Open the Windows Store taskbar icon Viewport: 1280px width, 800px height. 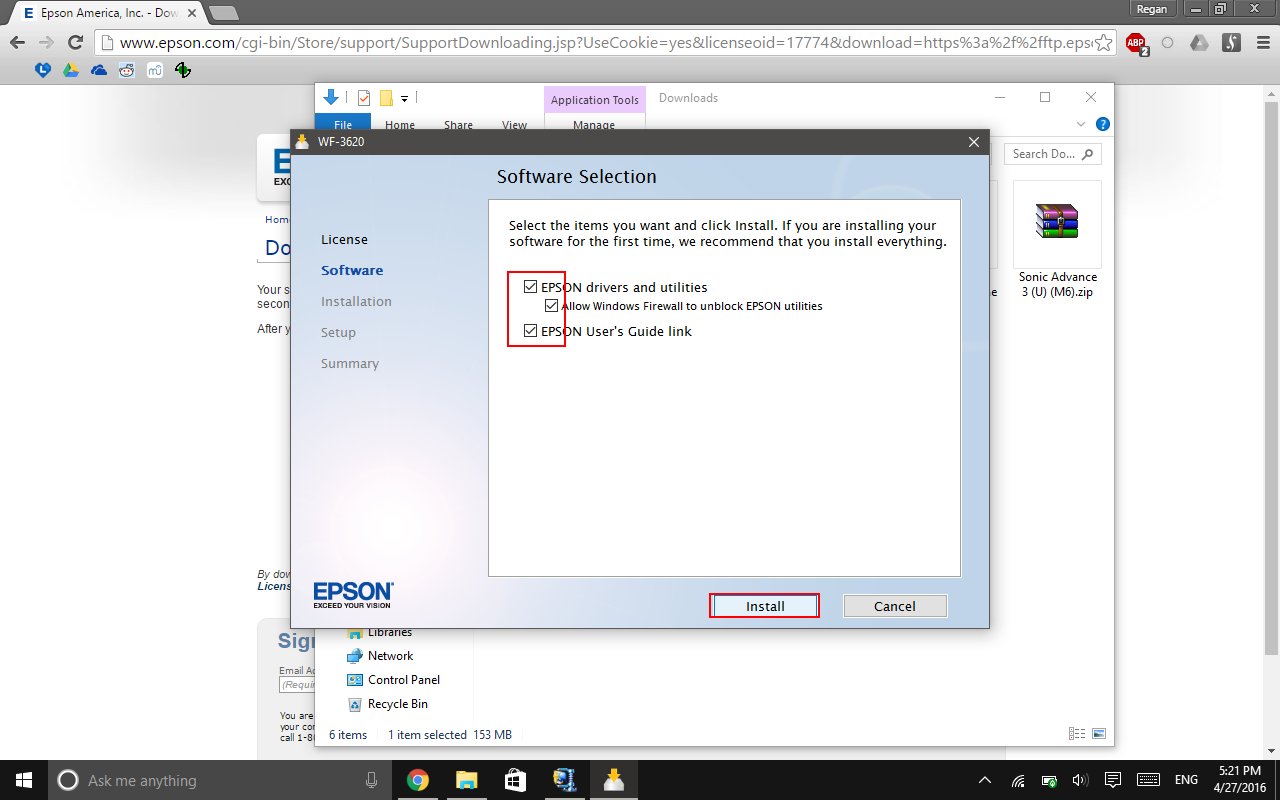pos(515,780)
